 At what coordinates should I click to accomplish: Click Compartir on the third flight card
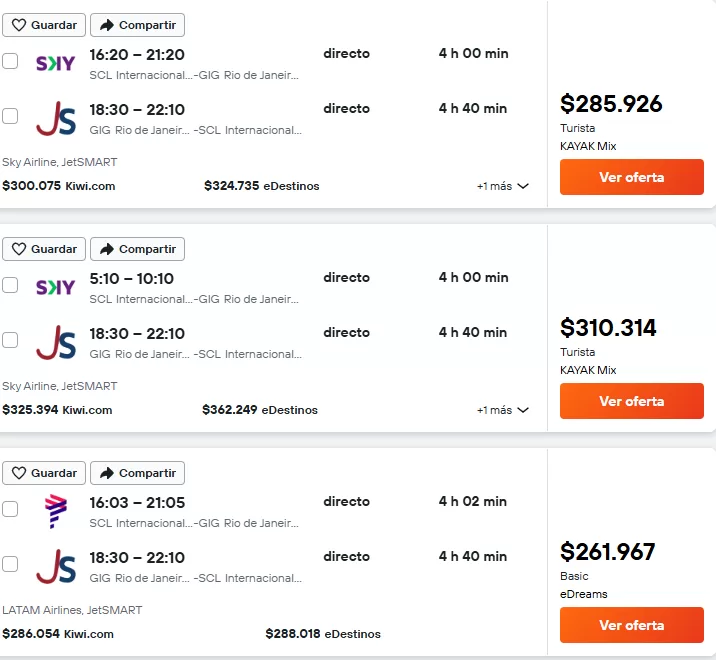[137, 473]
